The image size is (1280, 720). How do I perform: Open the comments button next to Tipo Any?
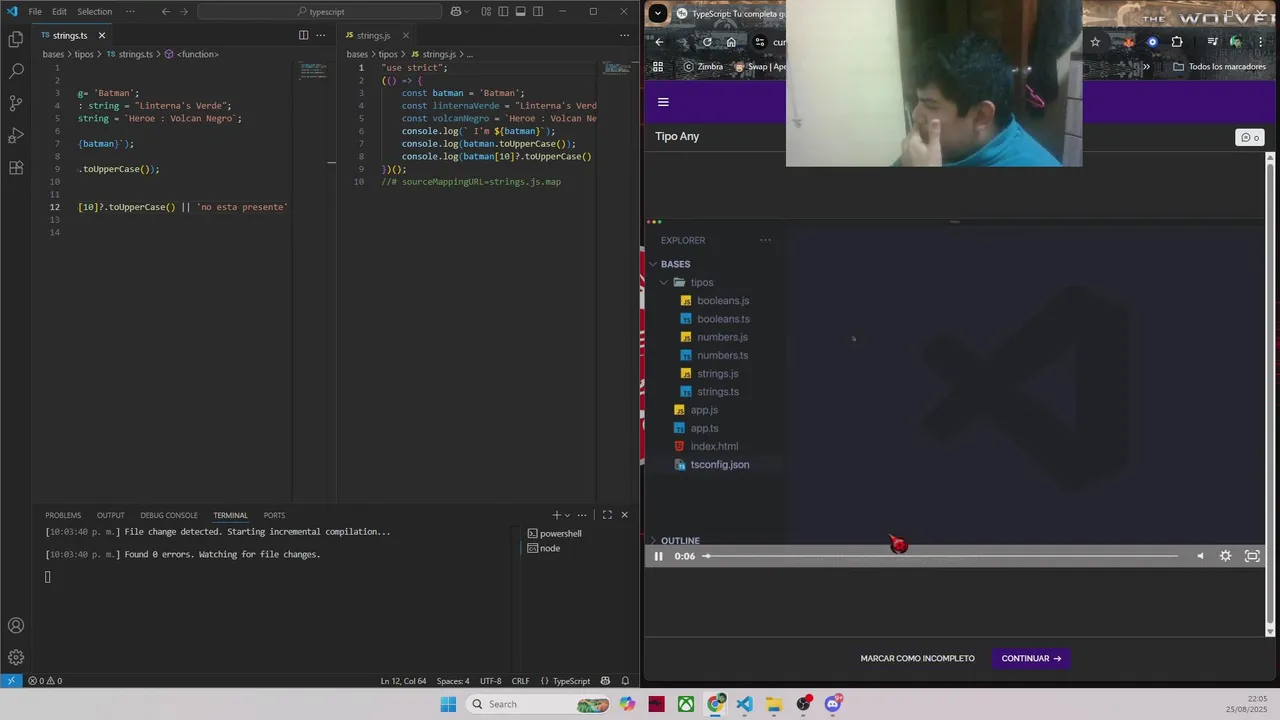point(1250,137)
